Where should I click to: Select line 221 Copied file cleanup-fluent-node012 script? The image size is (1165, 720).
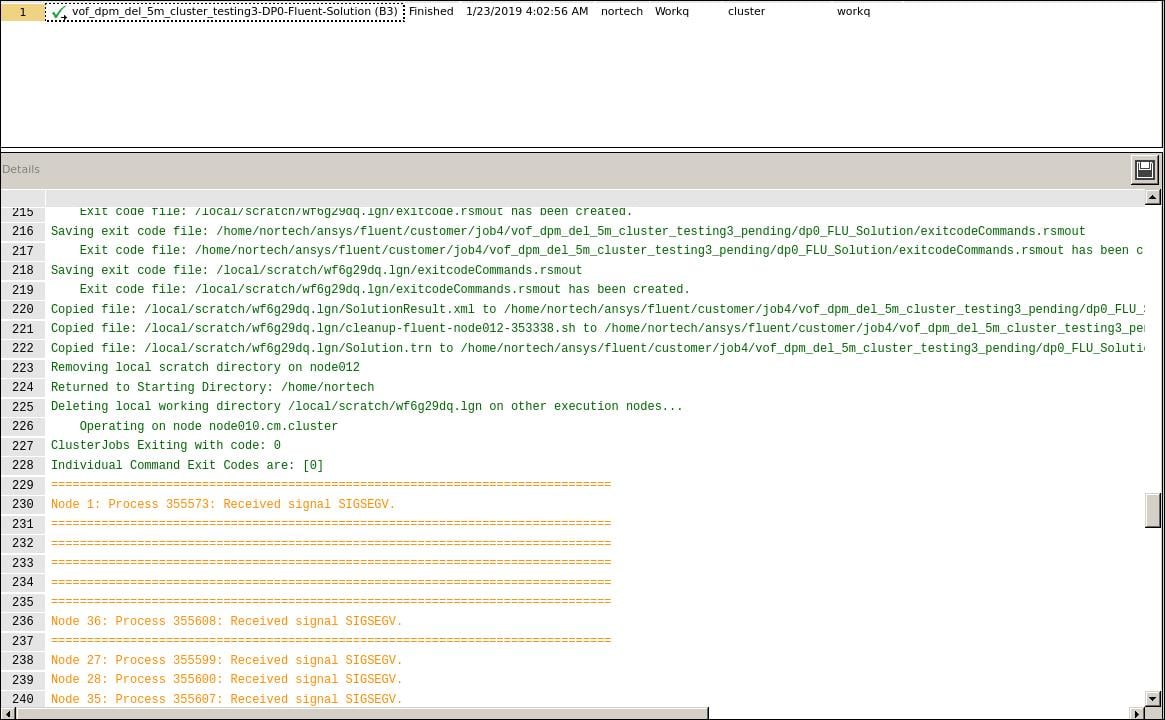(x=597, y=328)
